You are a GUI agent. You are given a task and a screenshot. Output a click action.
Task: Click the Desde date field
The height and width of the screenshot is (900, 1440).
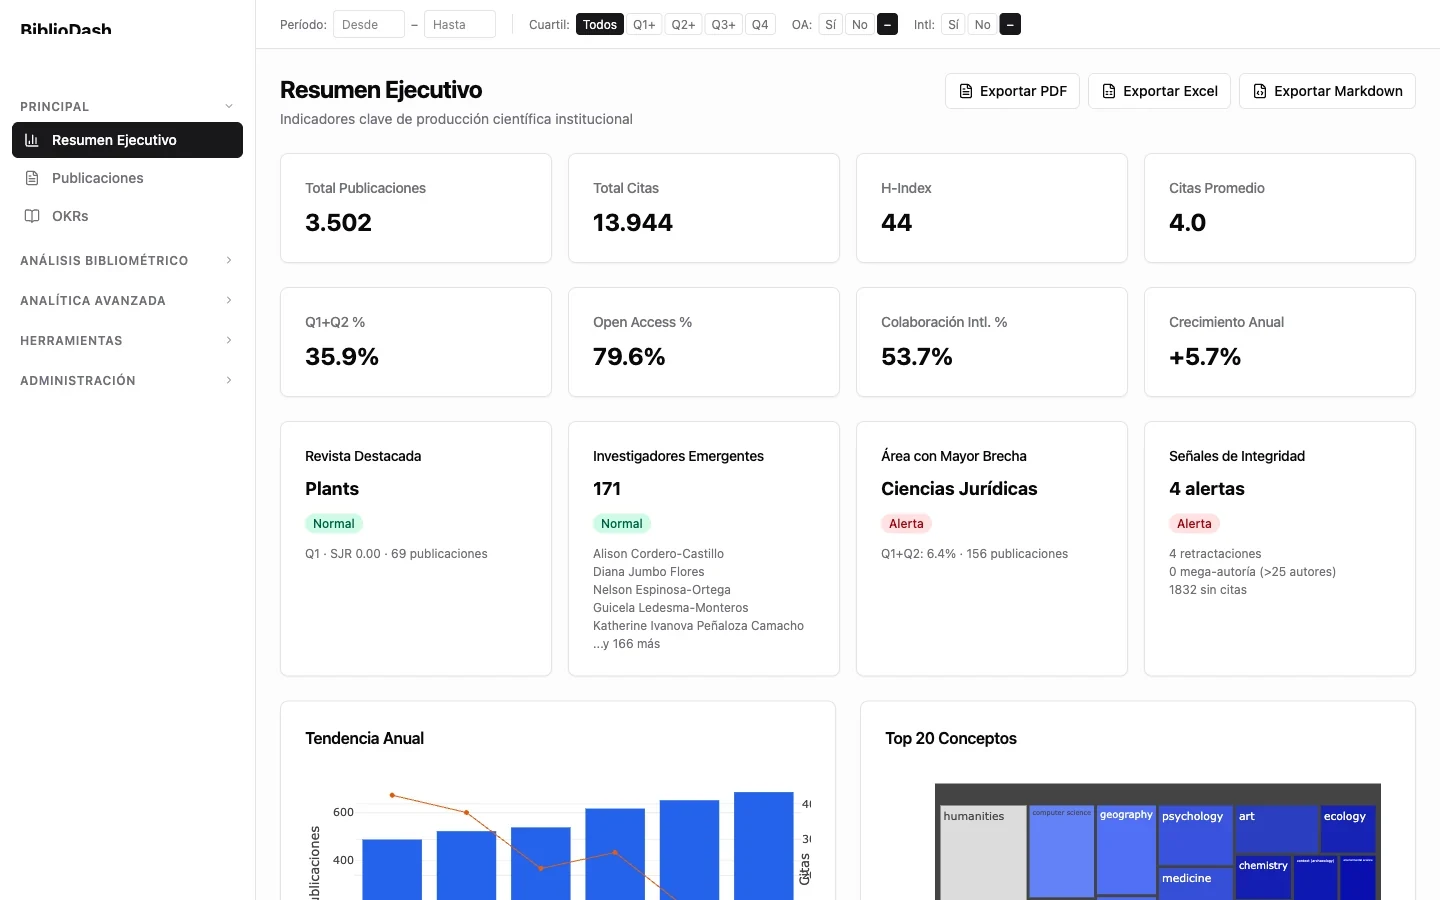[369, 24]
